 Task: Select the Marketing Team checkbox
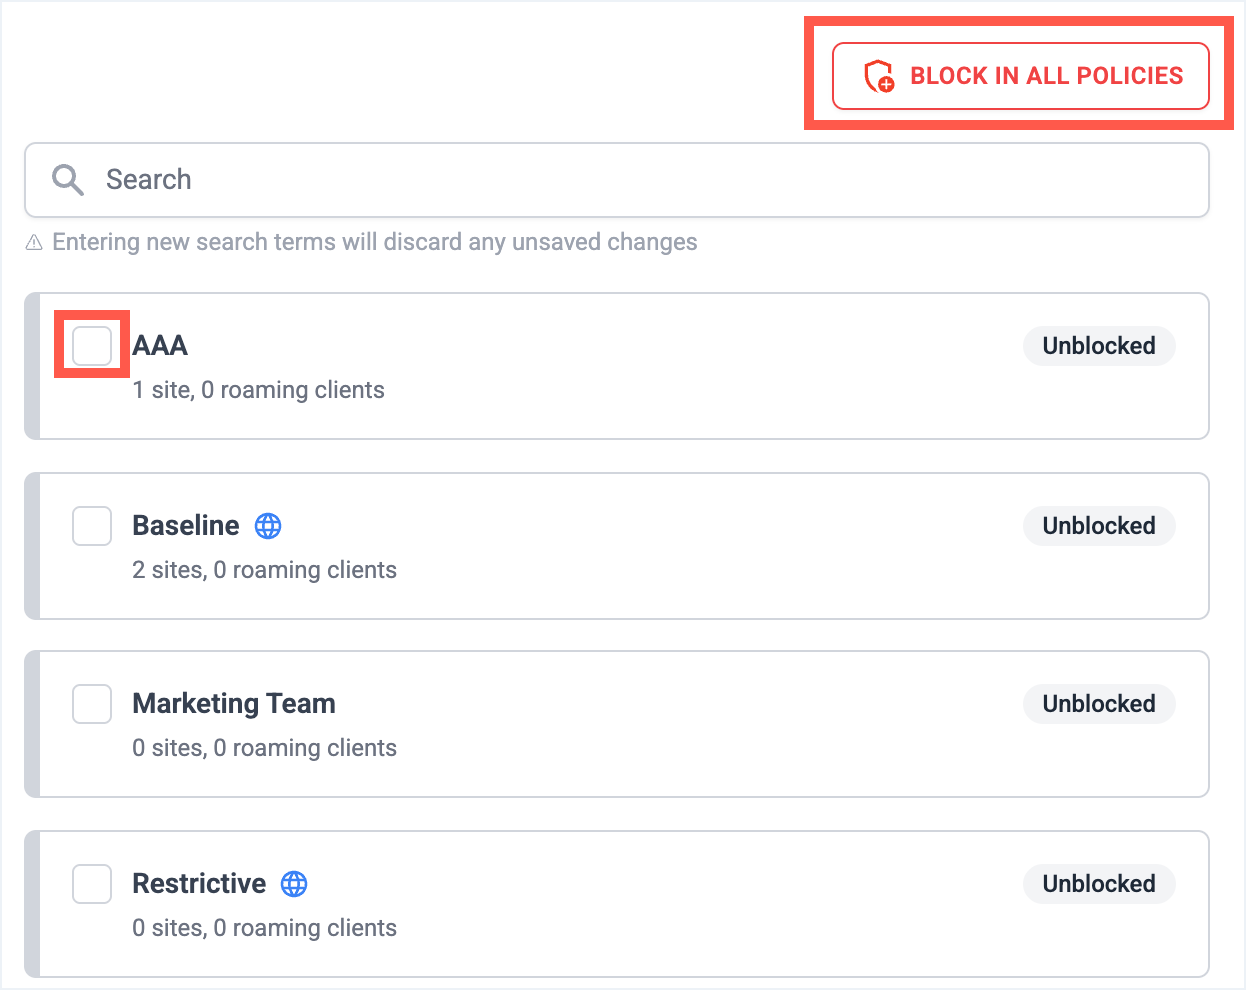pos(92,704)
